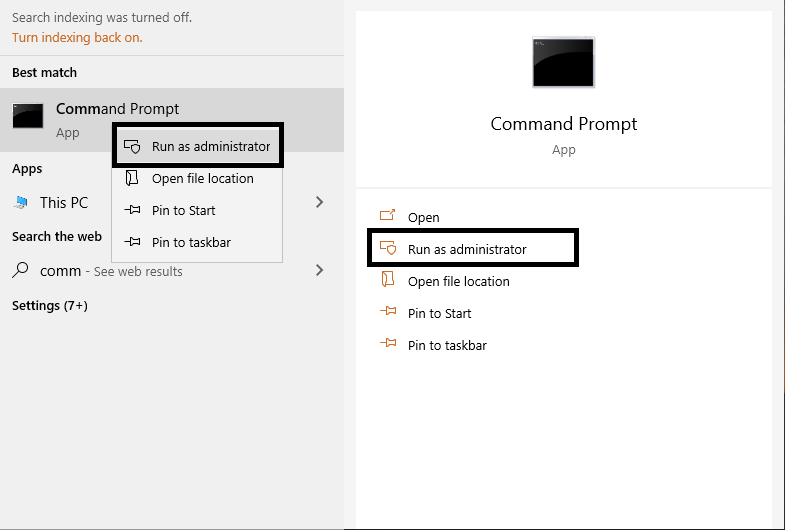
Task: Click the orange shield Run as administrator icon
Action: (x=388, y=249)
